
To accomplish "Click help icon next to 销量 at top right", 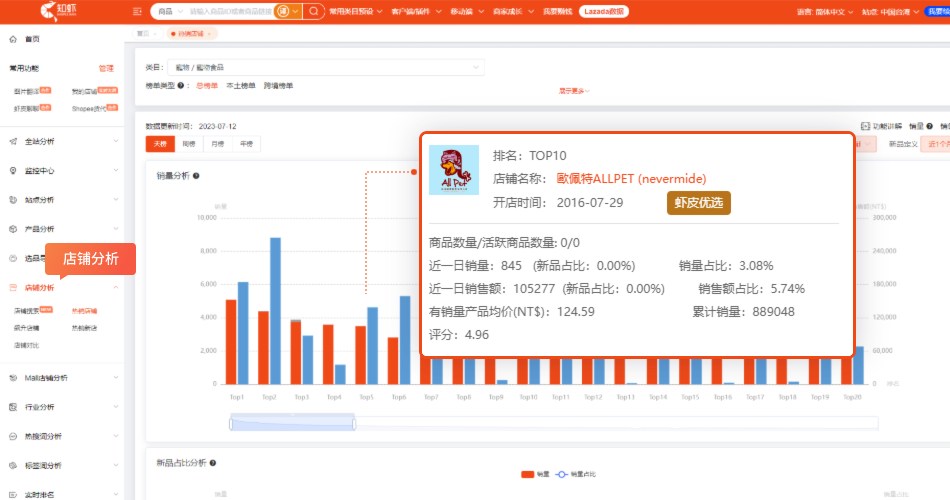I will 929,126.
